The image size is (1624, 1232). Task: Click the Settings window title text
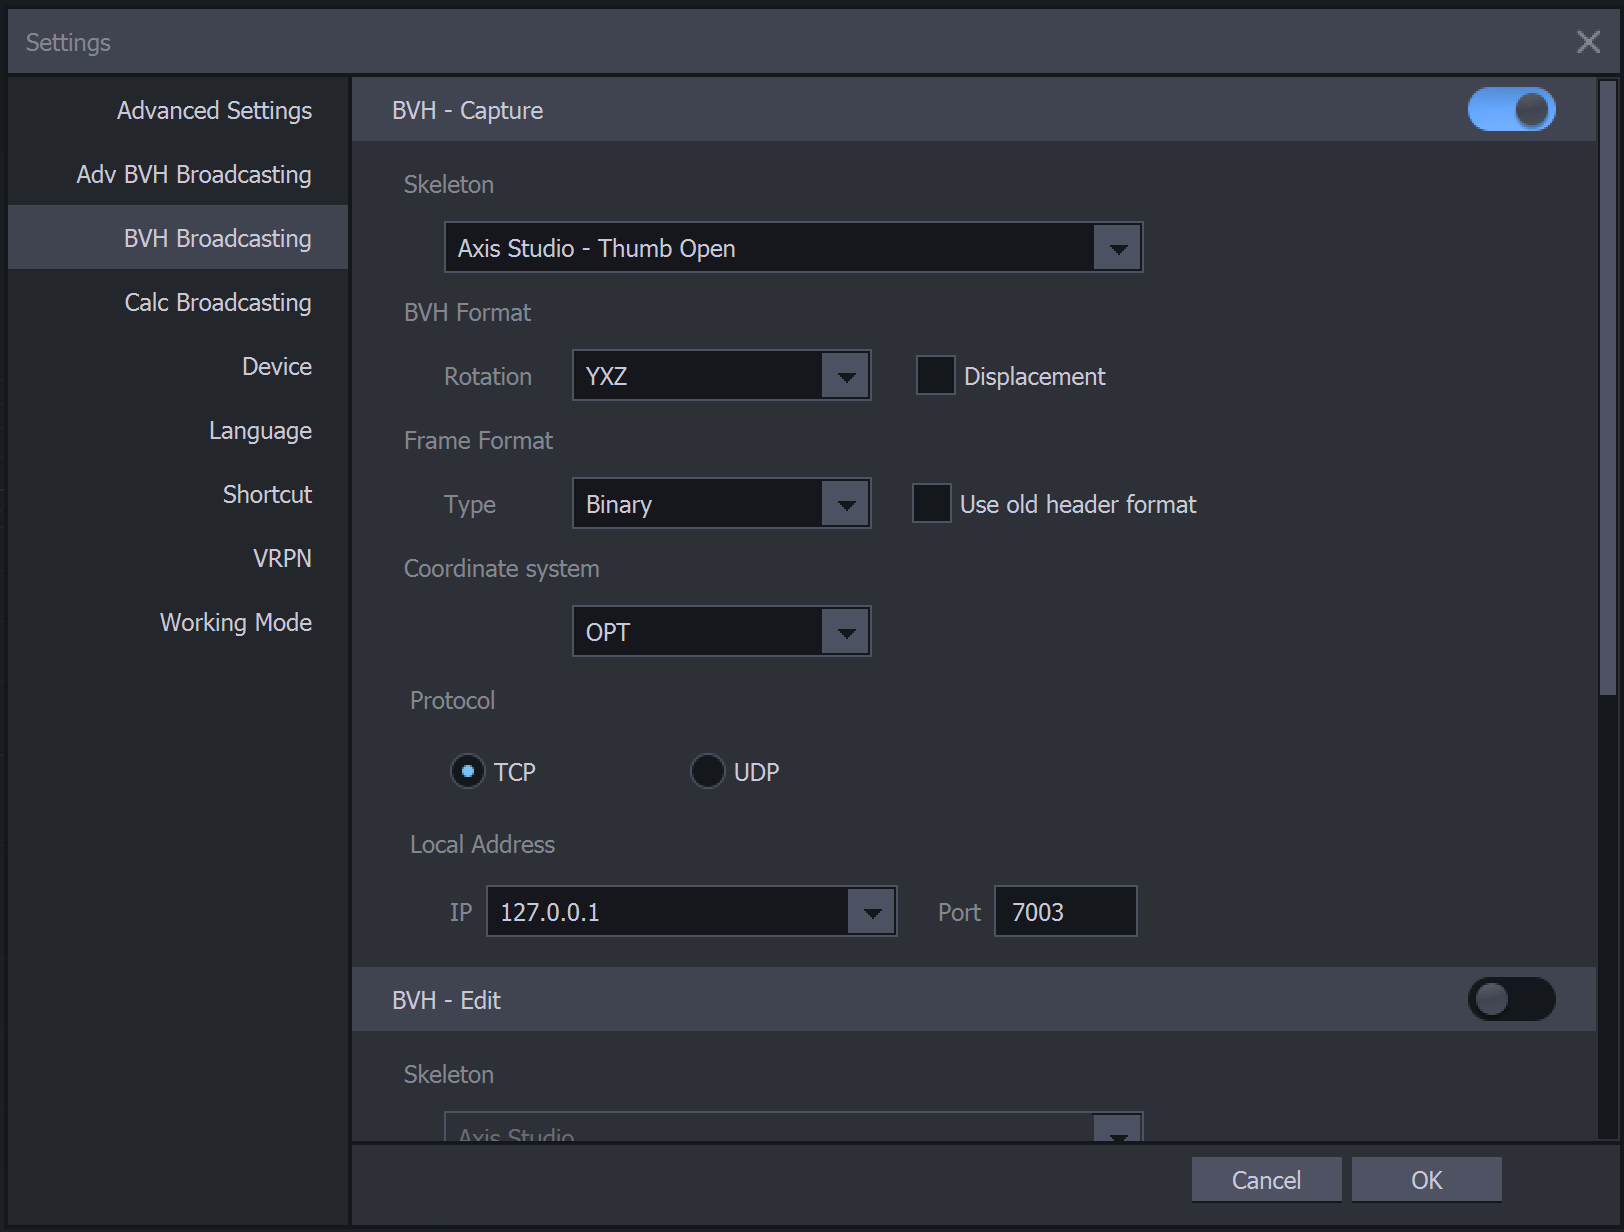(68, 43)
